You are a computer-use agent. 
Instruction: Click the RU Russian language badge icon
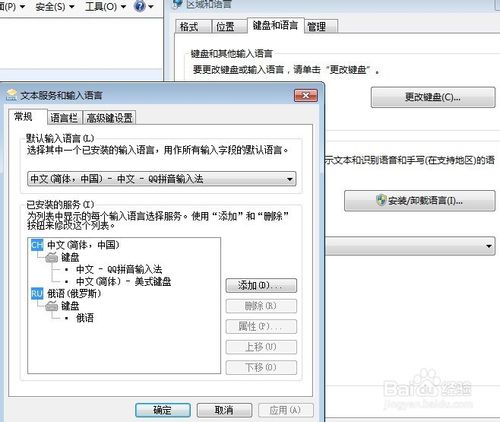point(37,294)
